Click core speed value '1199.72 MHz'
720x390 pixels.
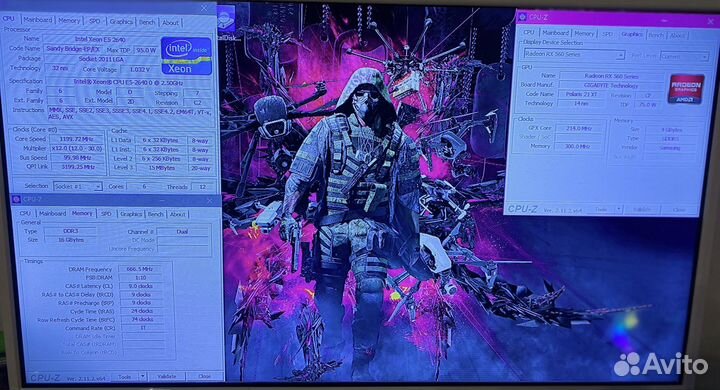(76, 139)
